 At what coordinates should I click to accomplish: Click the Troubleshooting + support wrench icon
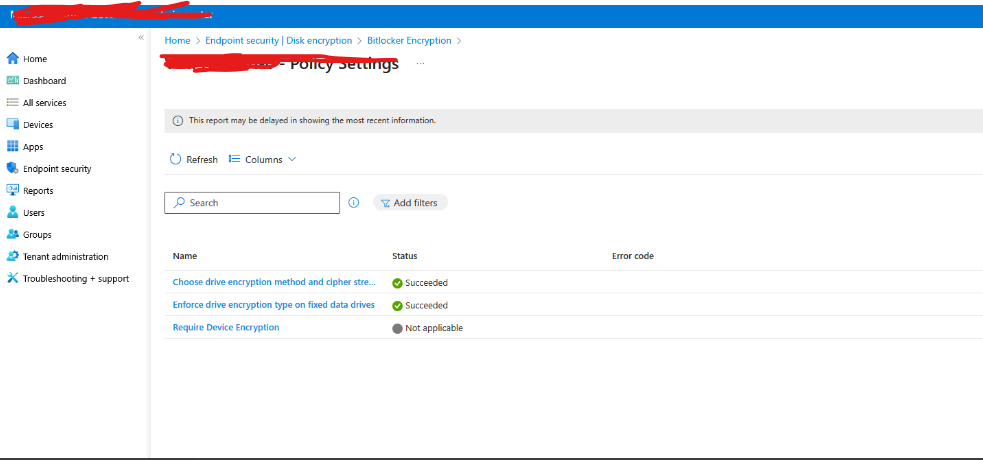[x=13, y=278]
